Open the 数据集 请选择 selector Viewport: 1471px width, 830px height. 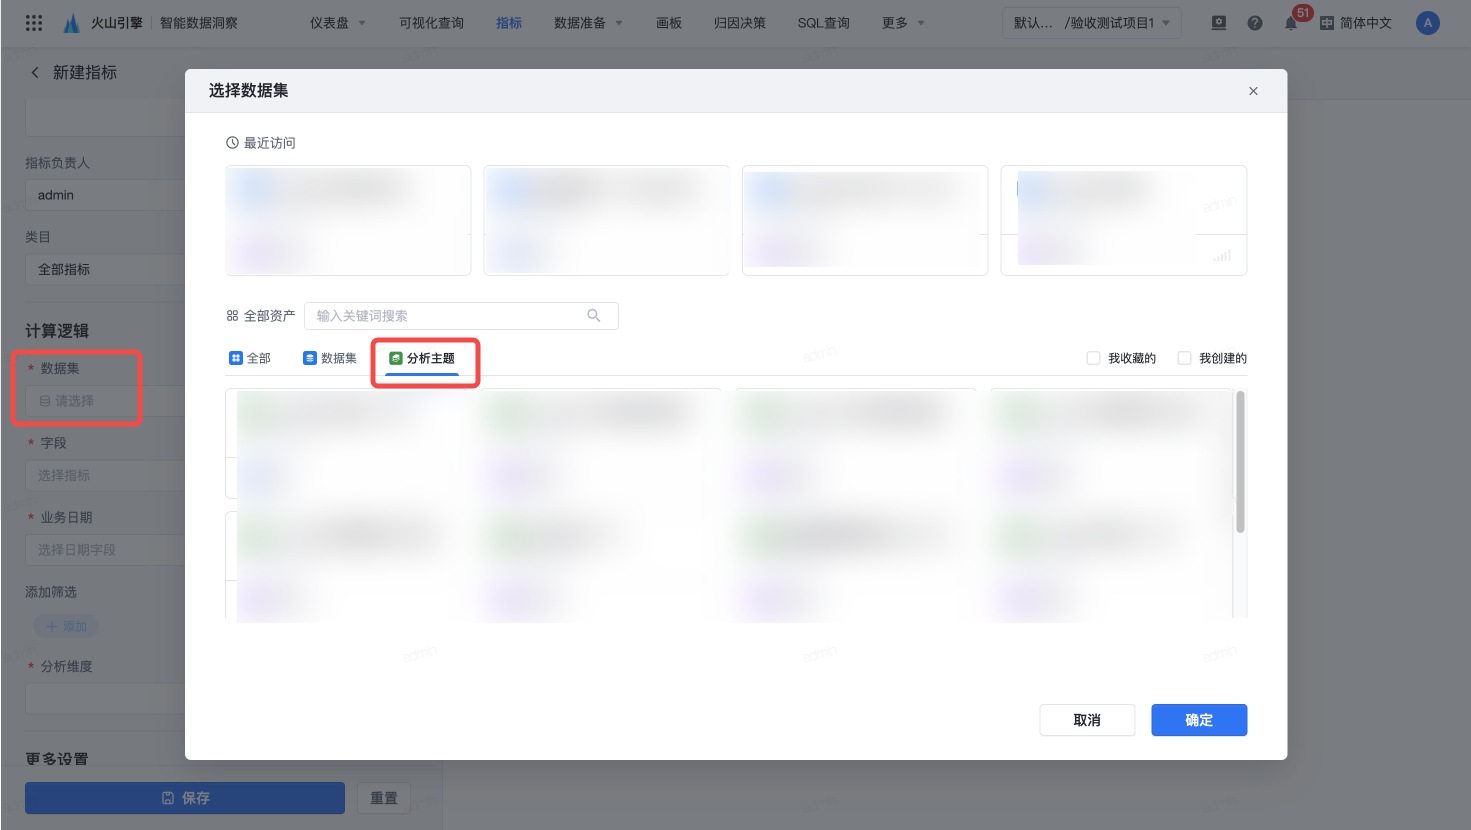click(x=105, y=401)
